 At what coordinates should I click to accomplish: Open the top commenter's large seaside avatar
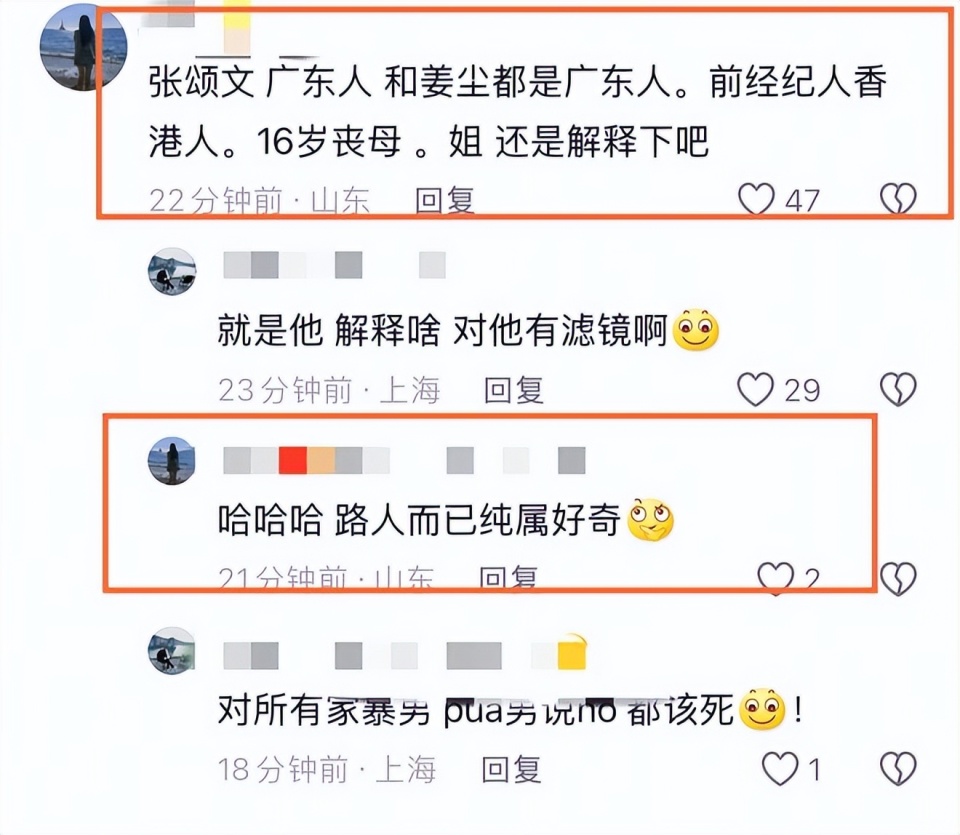pos(83,47)
